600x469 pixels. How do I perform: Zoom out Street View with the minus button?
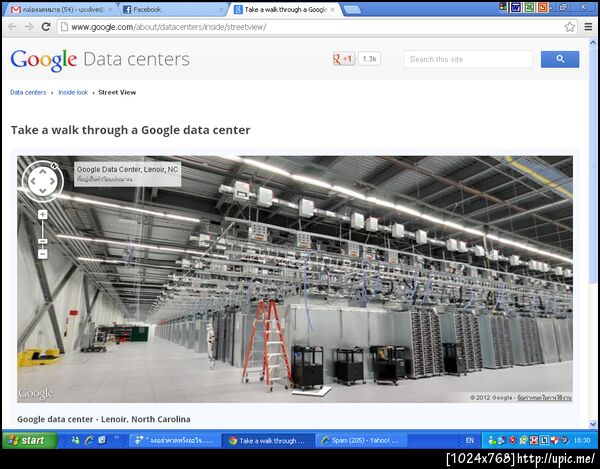click(x=42, y=254)
